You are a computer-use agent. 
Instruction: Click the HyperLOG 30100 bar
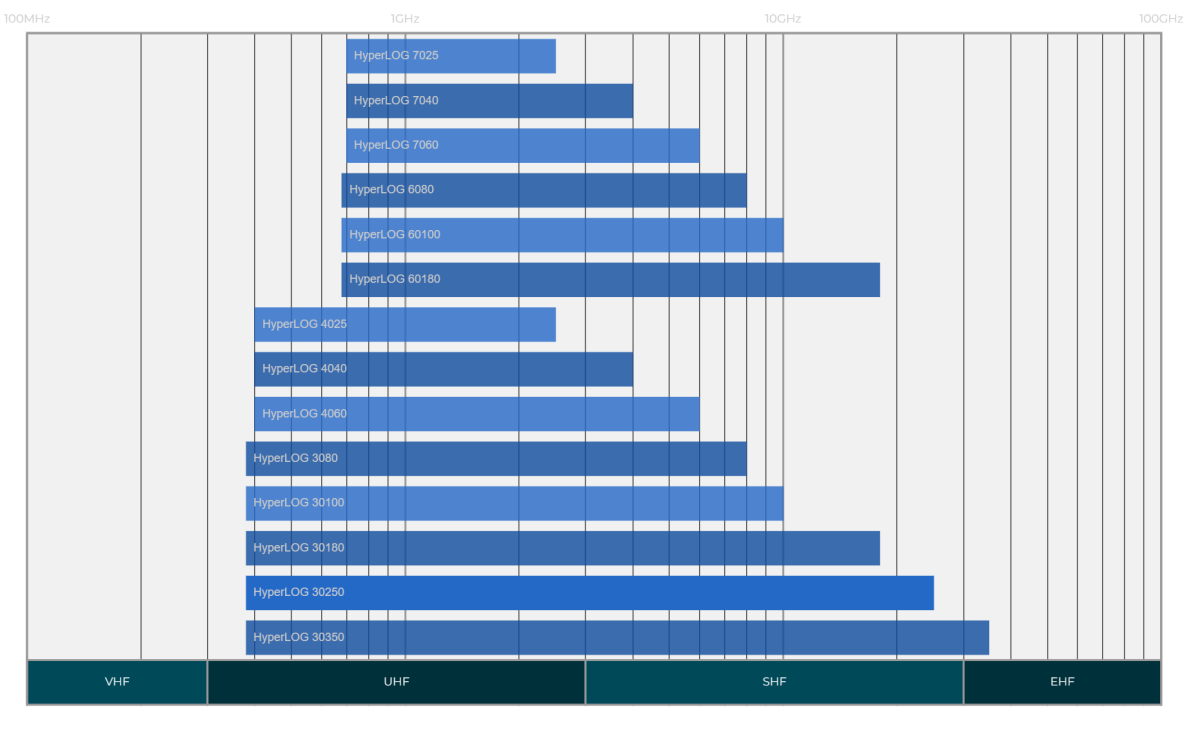click(515, 503)
